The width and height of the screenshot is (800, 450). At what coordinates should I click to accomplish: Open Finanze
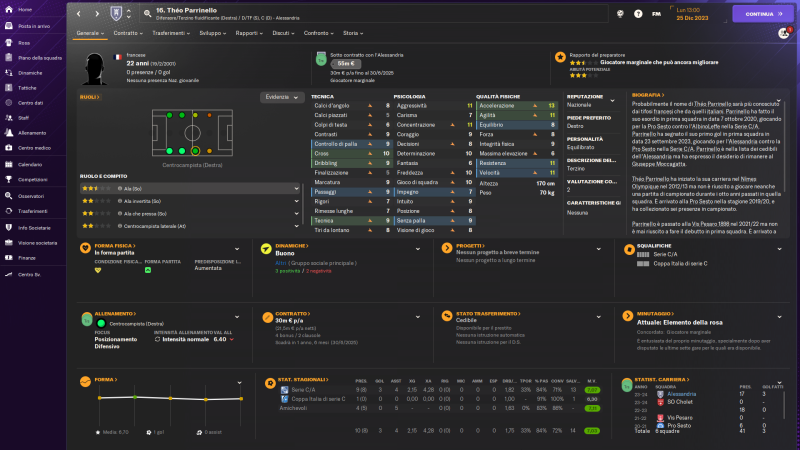27,258
